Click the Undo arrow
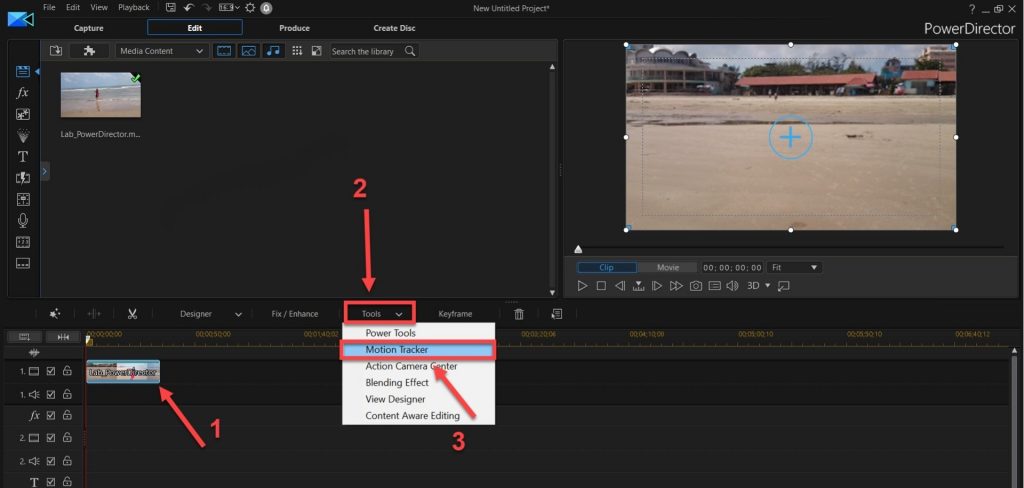The width and height of the screenshot is (1024, 488). coord(189,8)
